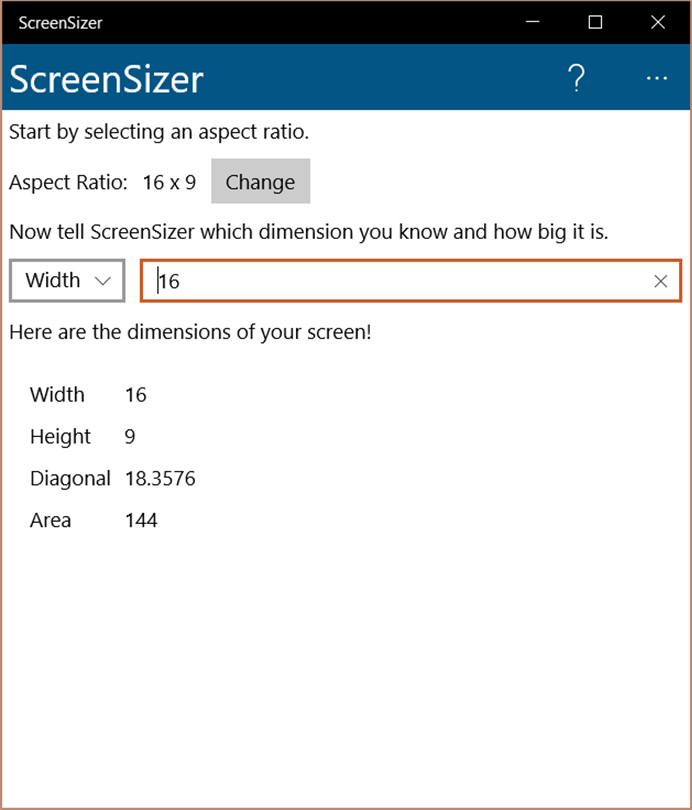
Task: Click the ScreenSizer app header title
Action: pos(107,78)
